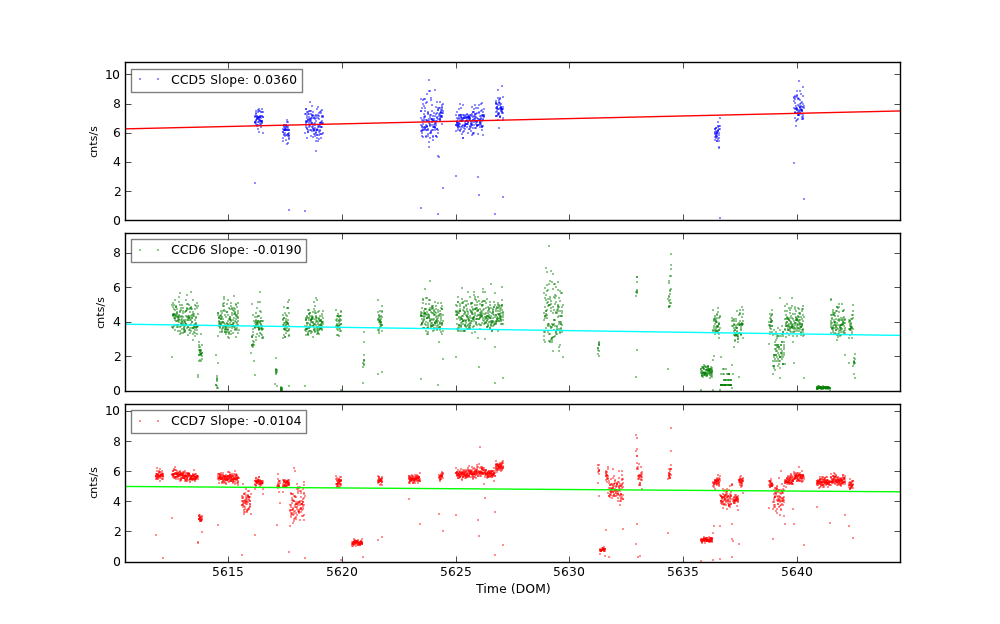Viewport: 1000px width, 624px height.
Task: Click the low green CCD6 cluster near 5641
Action: click(822, 388)
